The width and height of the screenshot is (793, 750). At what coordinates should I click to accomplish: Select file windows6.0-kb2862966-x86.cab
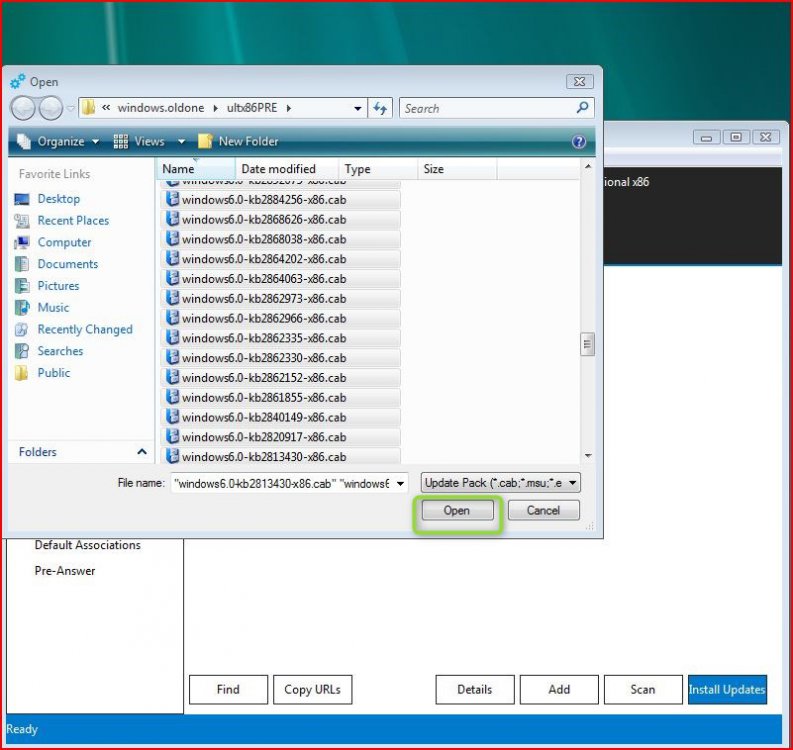(281, 318)
